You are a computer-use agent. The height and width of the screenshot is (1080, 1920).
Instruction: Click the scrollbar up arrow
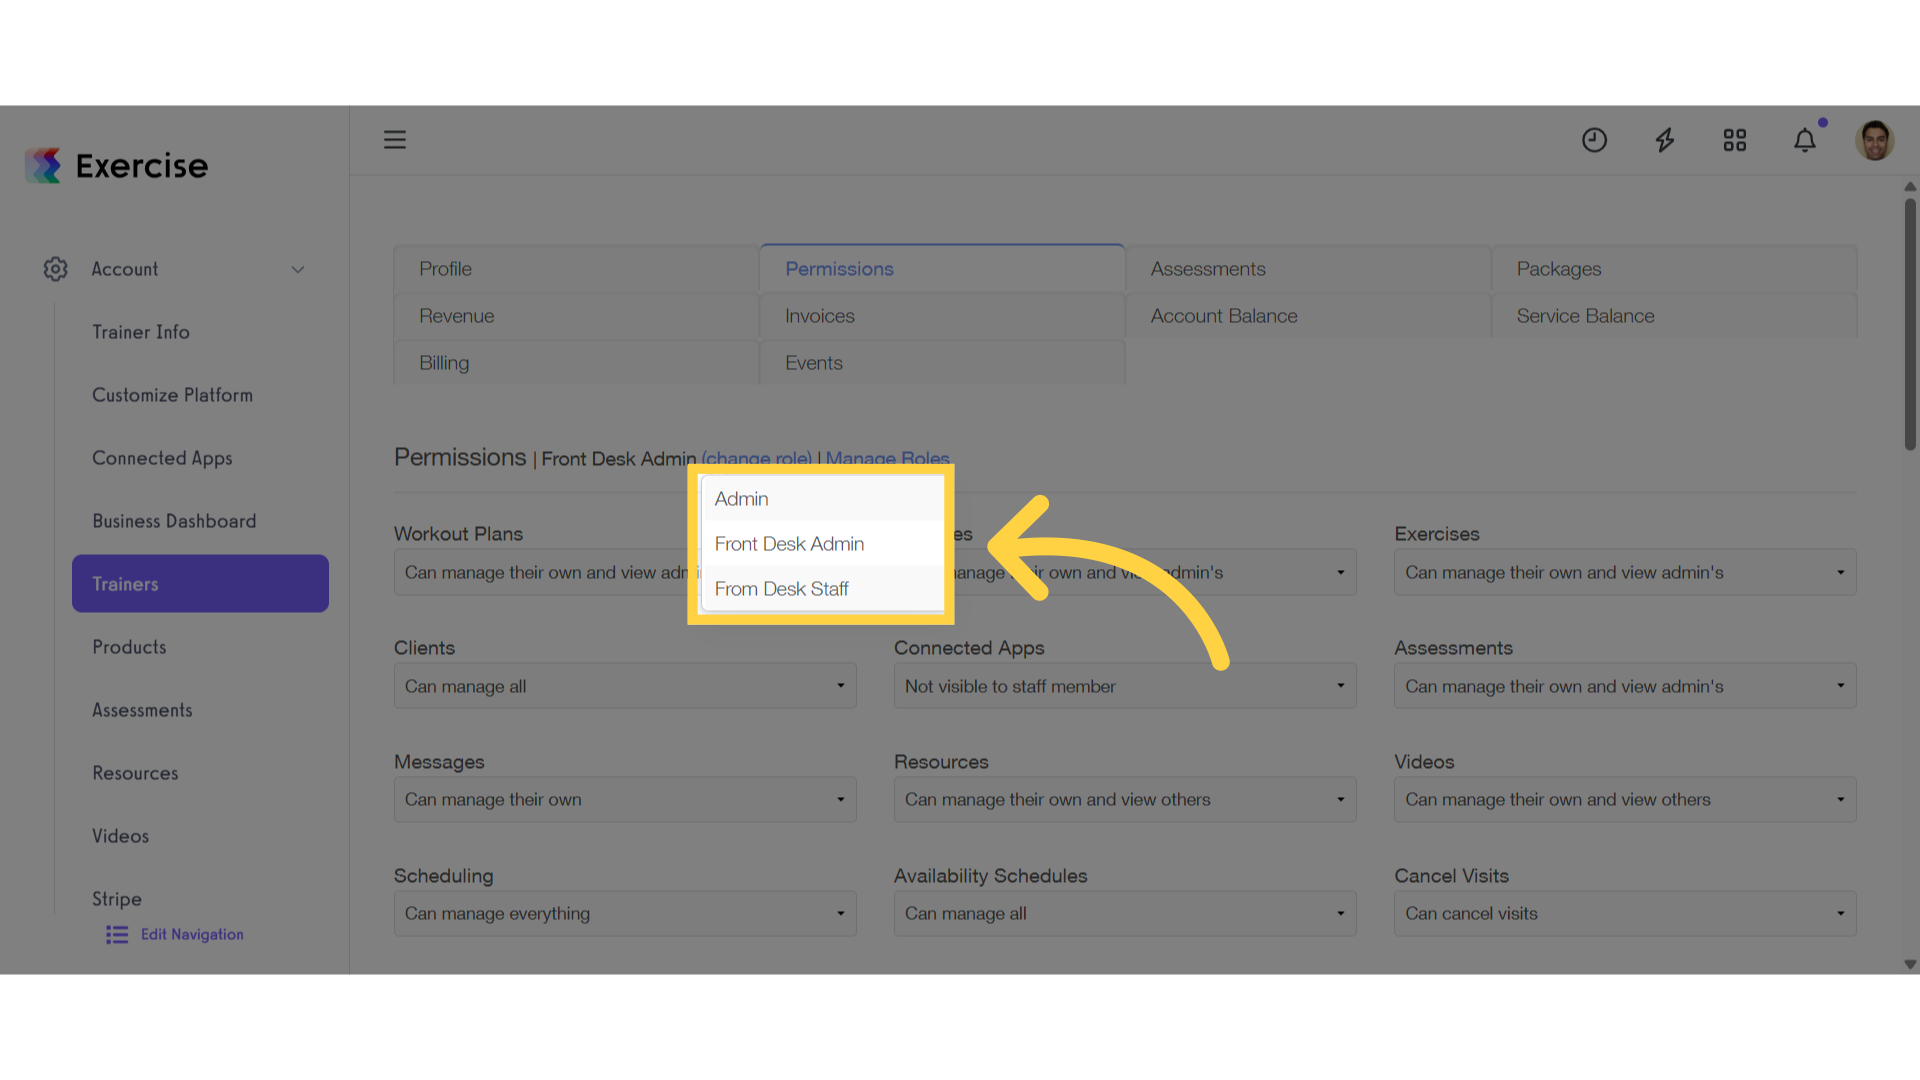click(x=1910, y=187)
